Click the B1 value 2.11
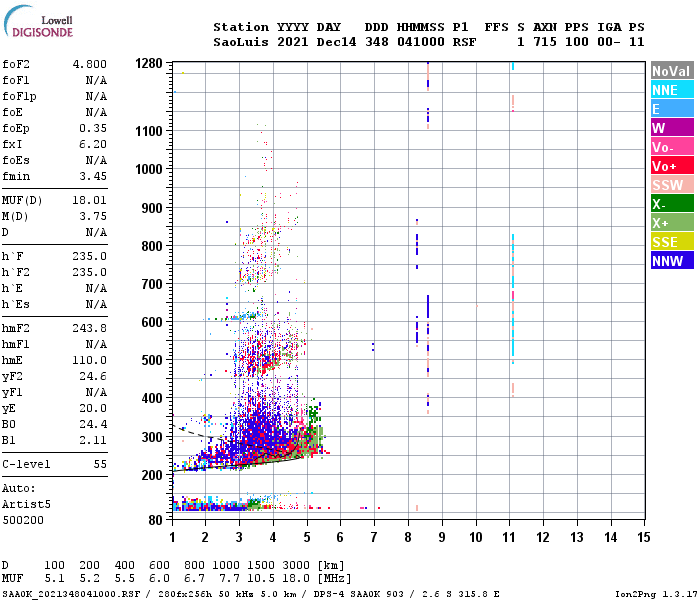This screenshot has height=600, width=700. point(93,441)
